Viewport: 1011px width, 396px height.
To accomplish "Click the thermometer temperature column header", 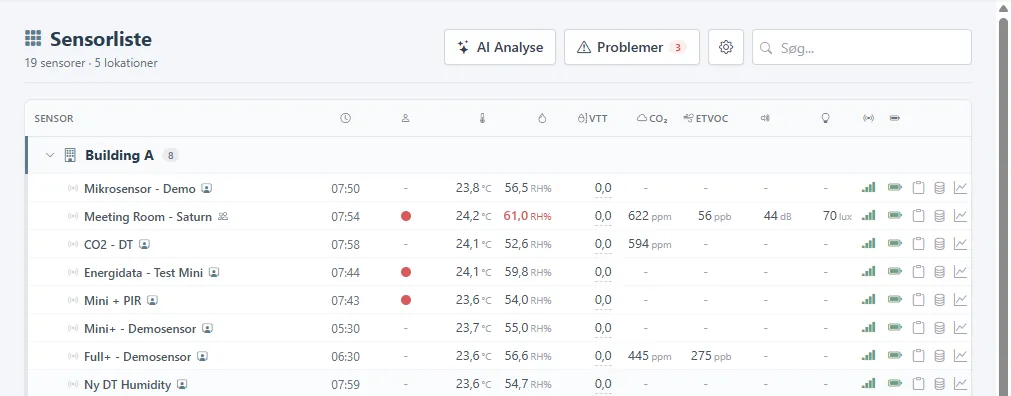I will coord(482,118).
